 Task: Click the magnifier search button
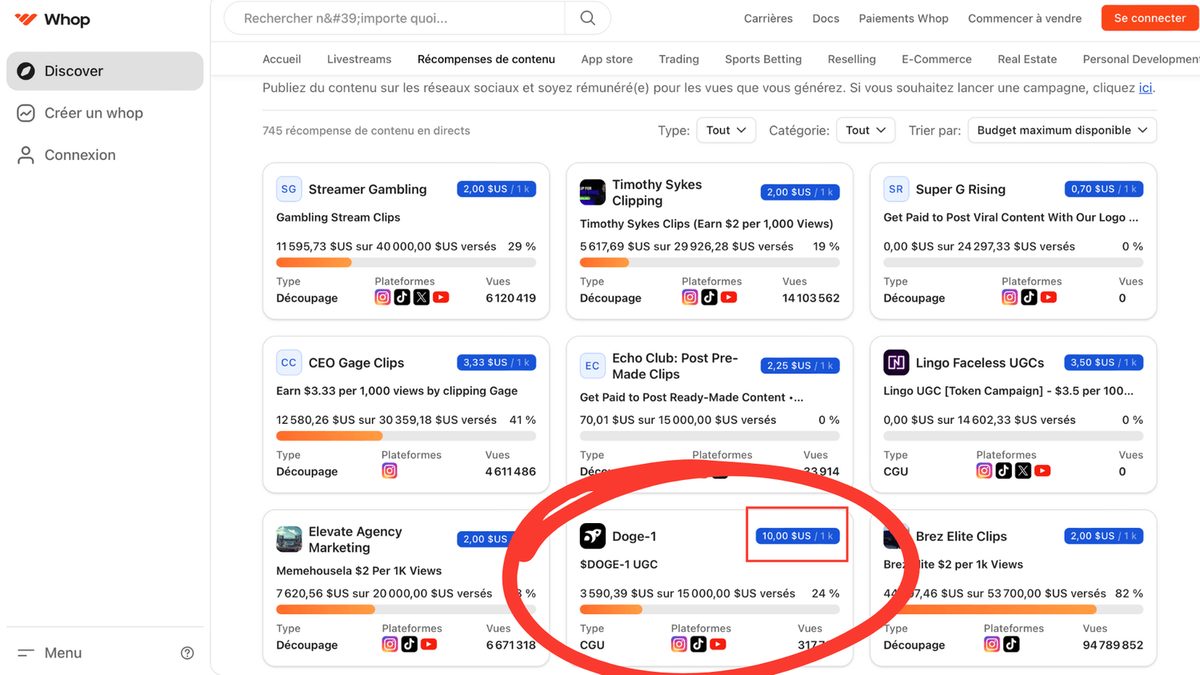(x=587, y=18)
